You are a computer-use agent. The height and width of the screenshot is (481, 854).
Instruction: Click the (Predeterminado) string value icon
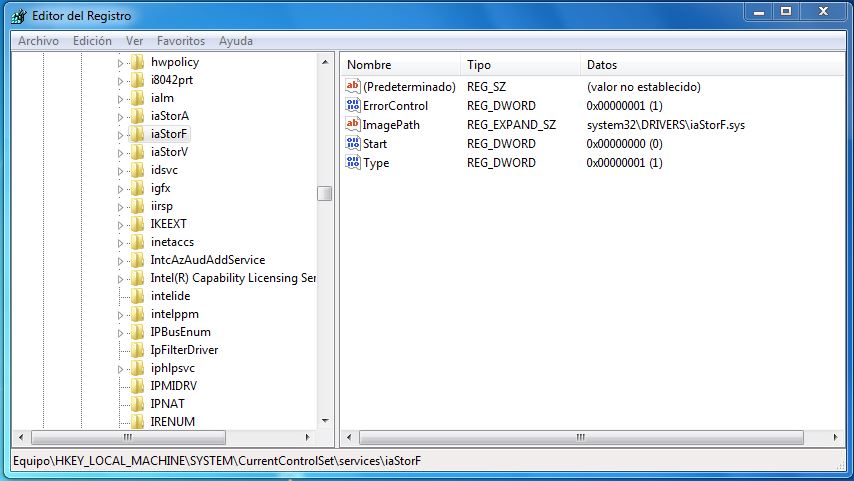[x=353, y=86]
